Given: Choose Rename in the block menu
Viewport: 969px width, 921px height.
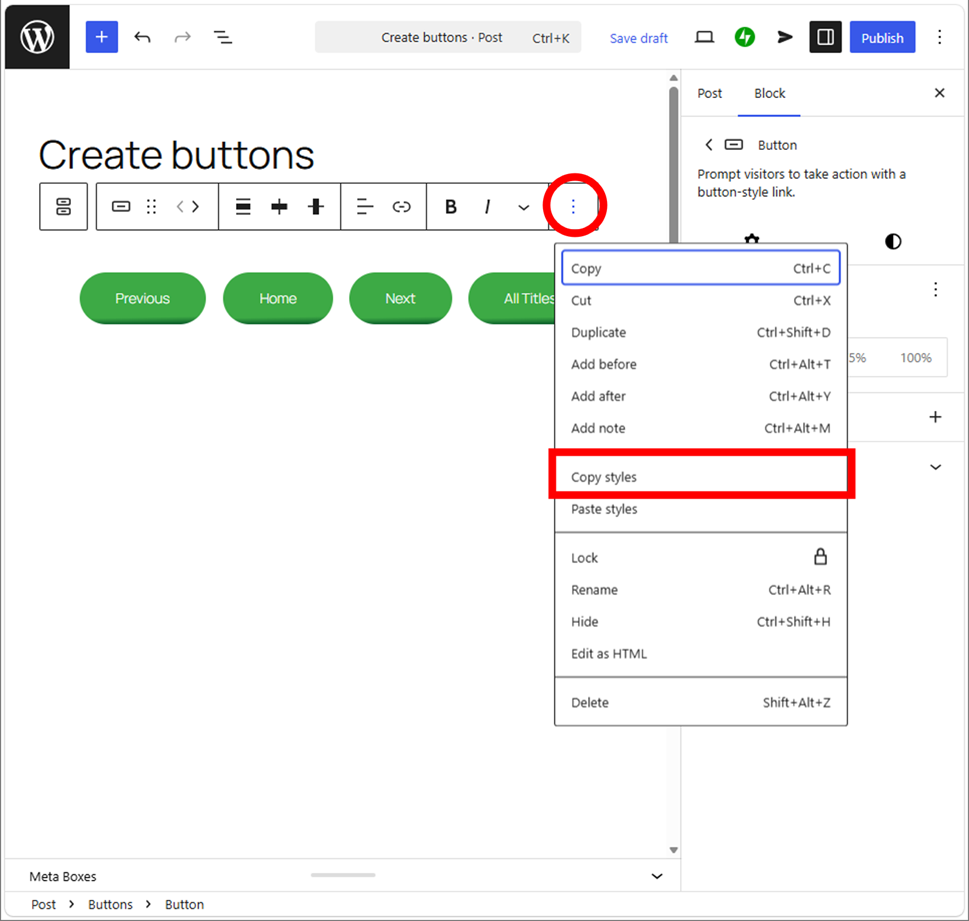Looking at the screenshot, I should point(701,590).
